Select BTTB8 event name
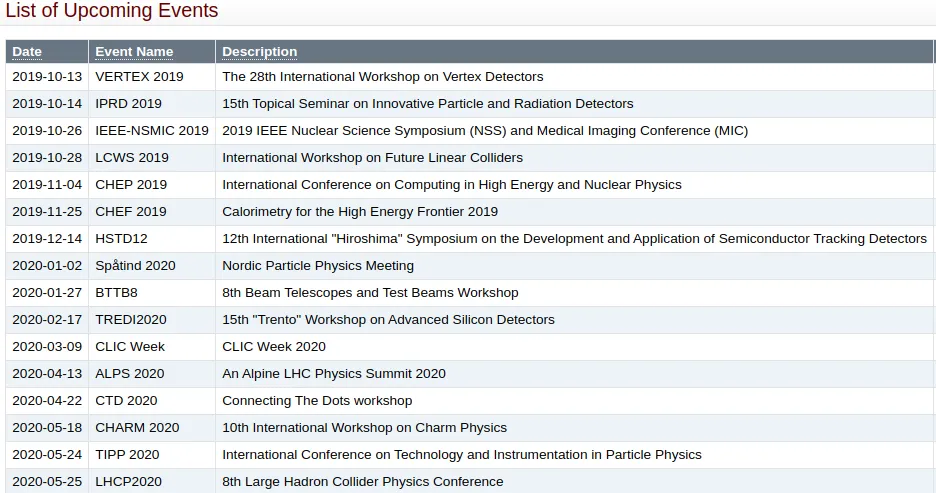This screenshot has width=936, height=493. coord(116,292)
